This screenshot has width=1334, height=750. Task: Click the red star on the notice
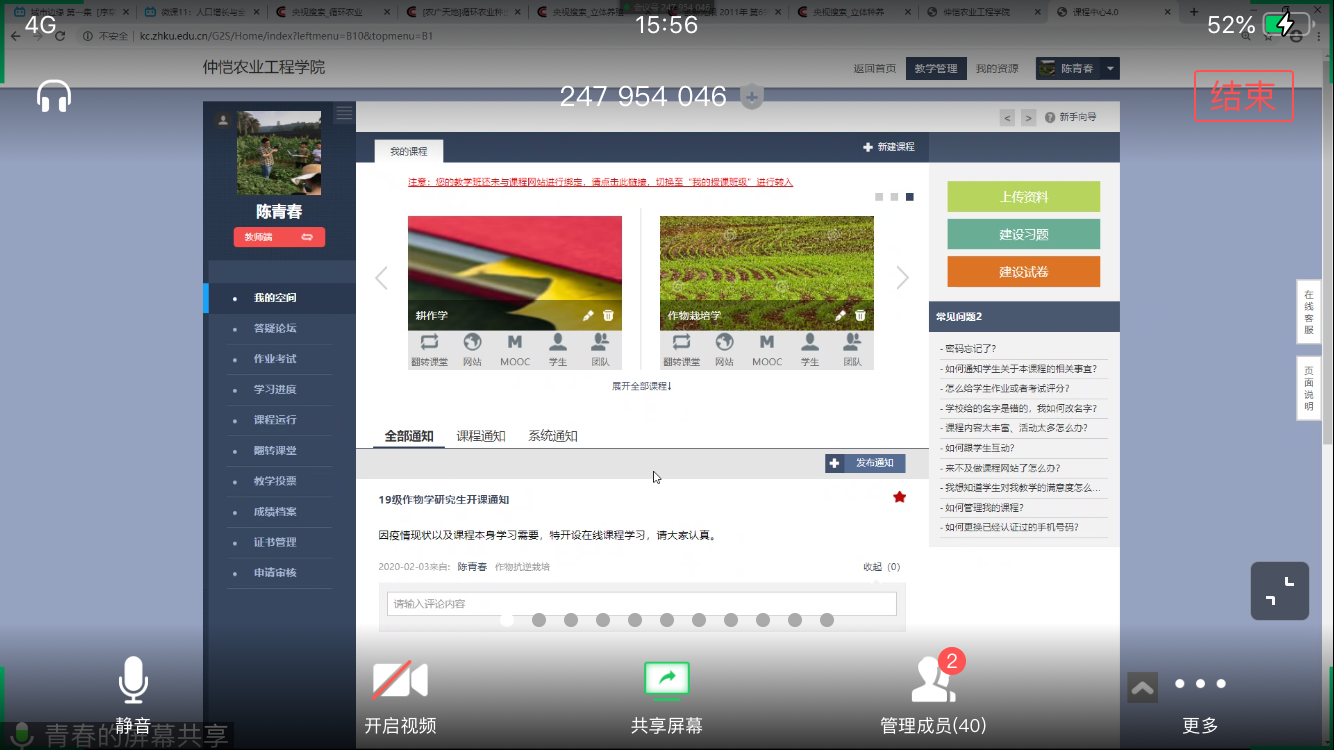coord(899,497)
